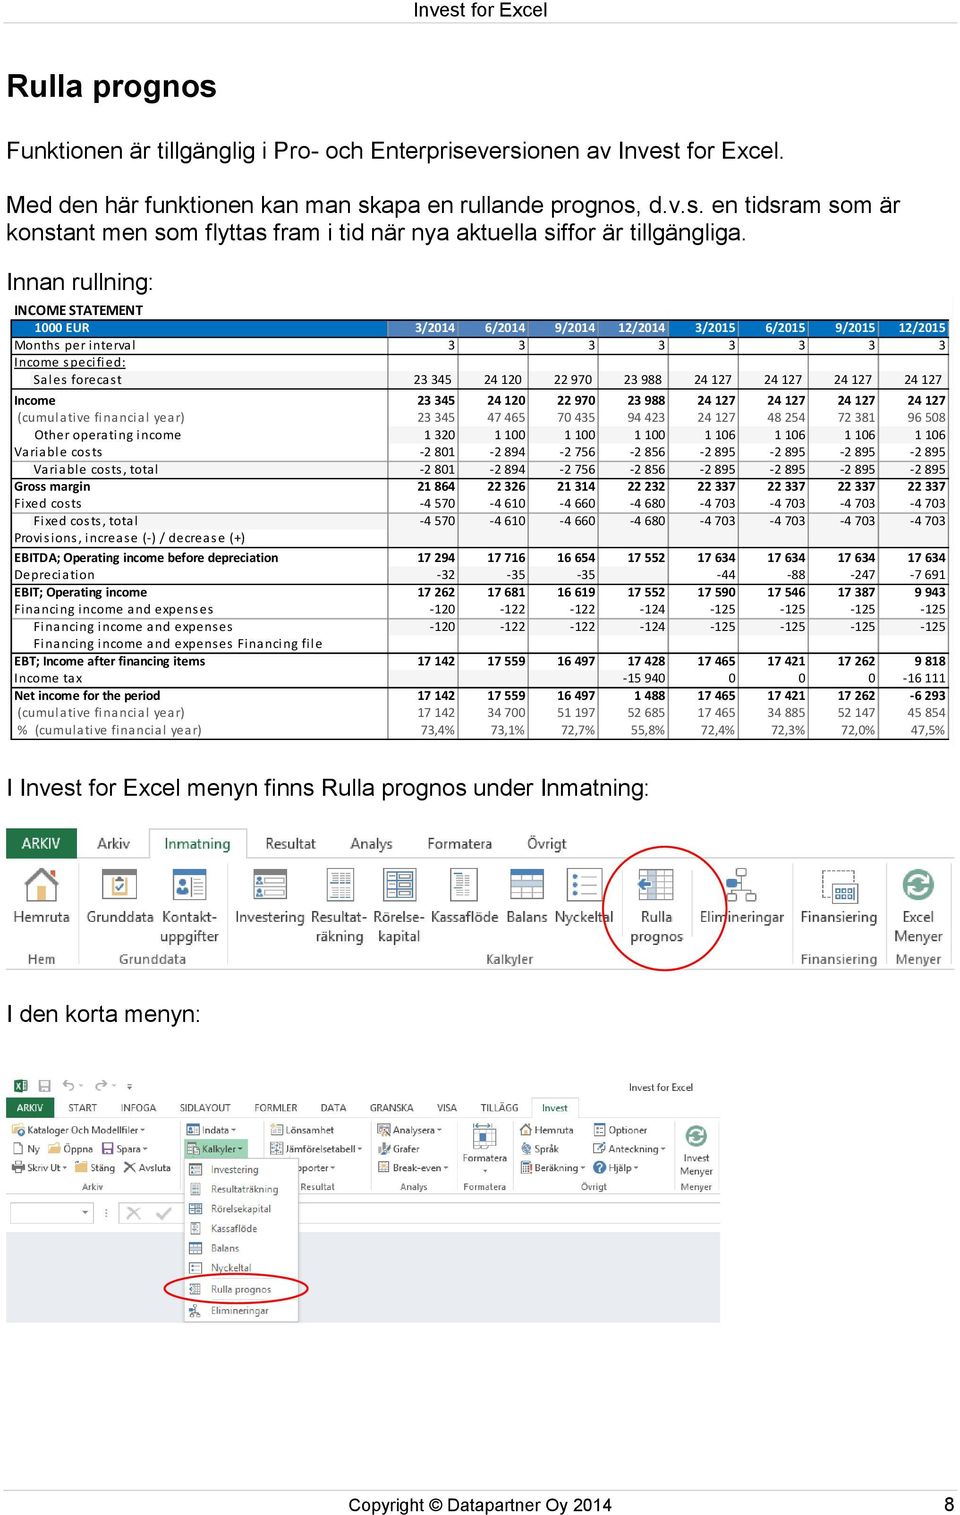Click Ny to create a new file
The width and height of the screenshot is (960, 1515).
26,1149
